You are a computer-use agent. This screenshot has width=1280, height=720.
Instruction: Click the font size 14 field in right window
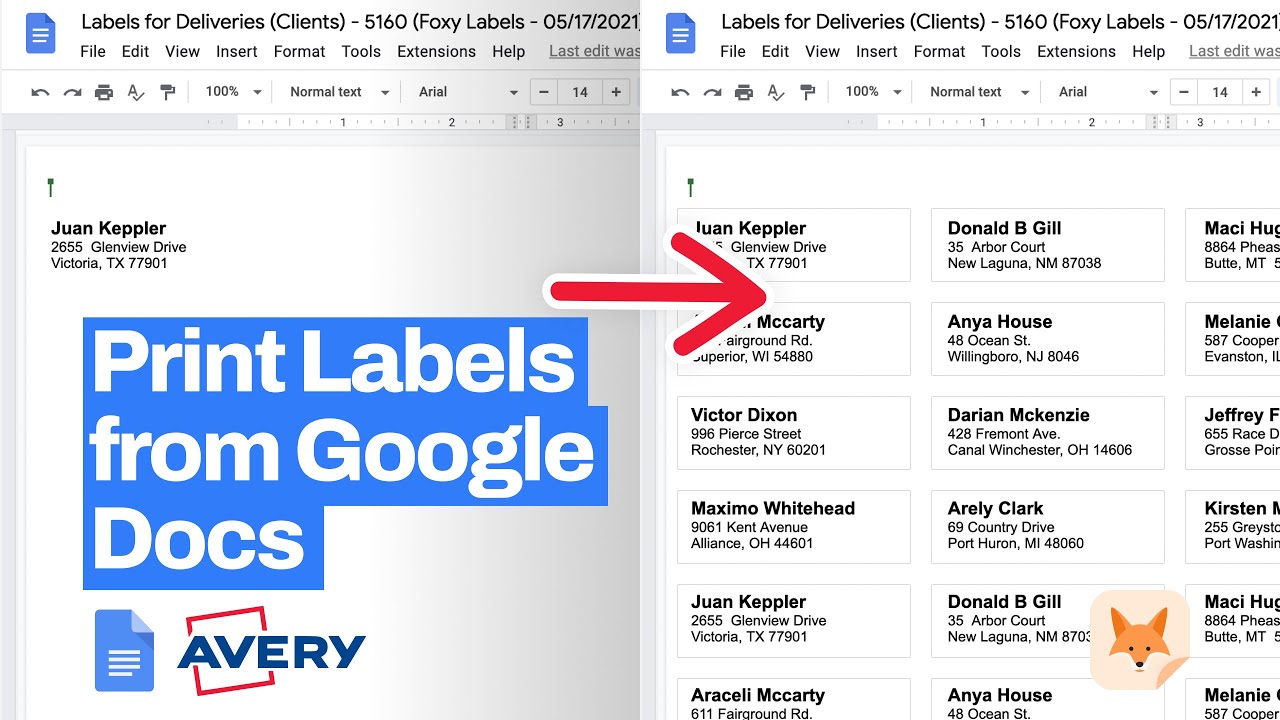coord(1220,92)
